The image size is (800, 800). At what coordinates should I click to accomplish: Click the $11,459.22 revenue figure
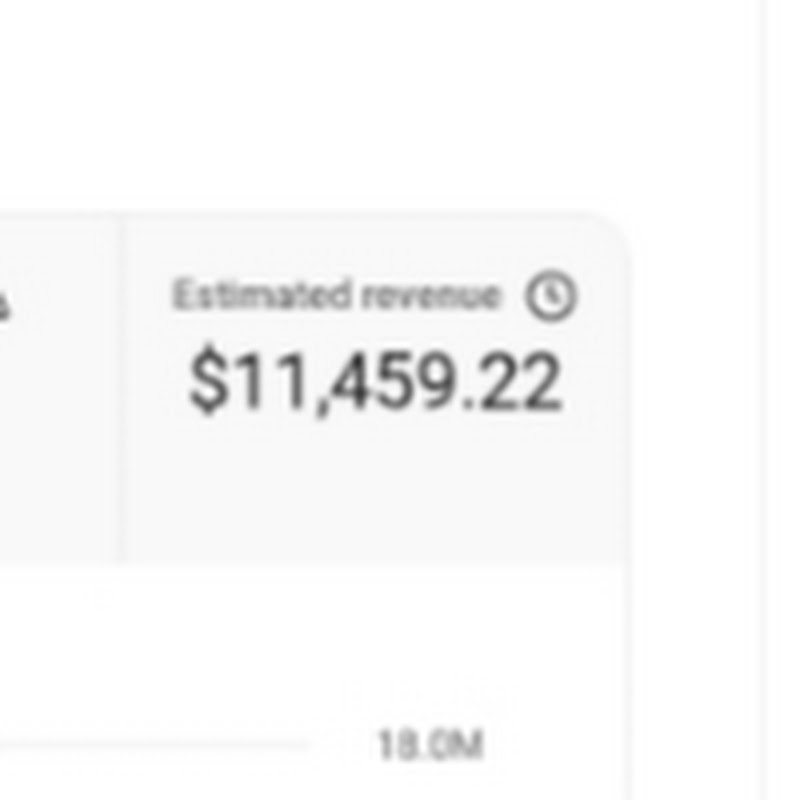point(375,380)
